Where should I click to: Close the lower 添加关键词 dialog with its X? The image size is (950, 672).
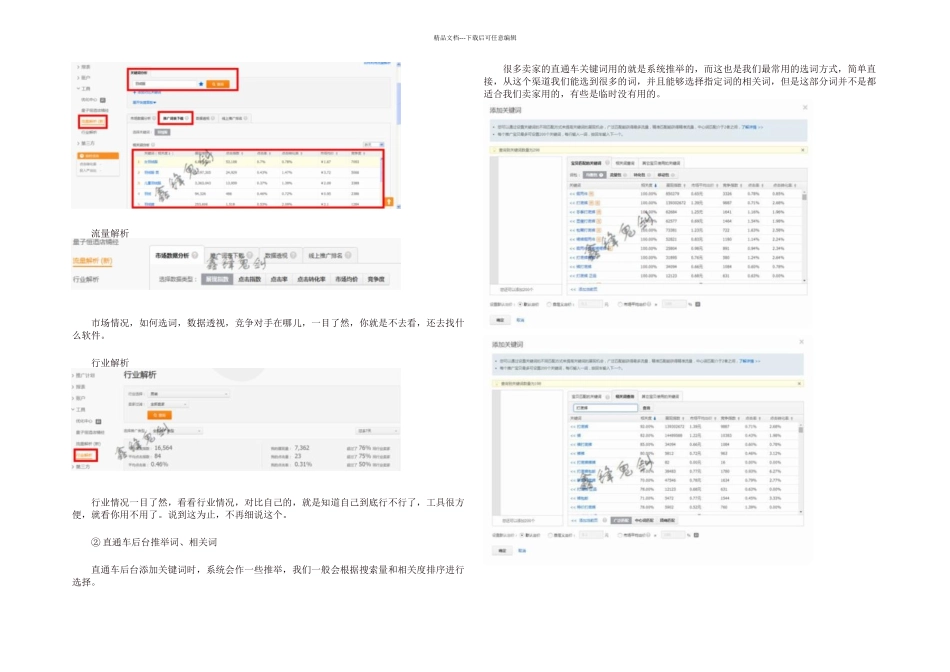(x=801, y=342)
